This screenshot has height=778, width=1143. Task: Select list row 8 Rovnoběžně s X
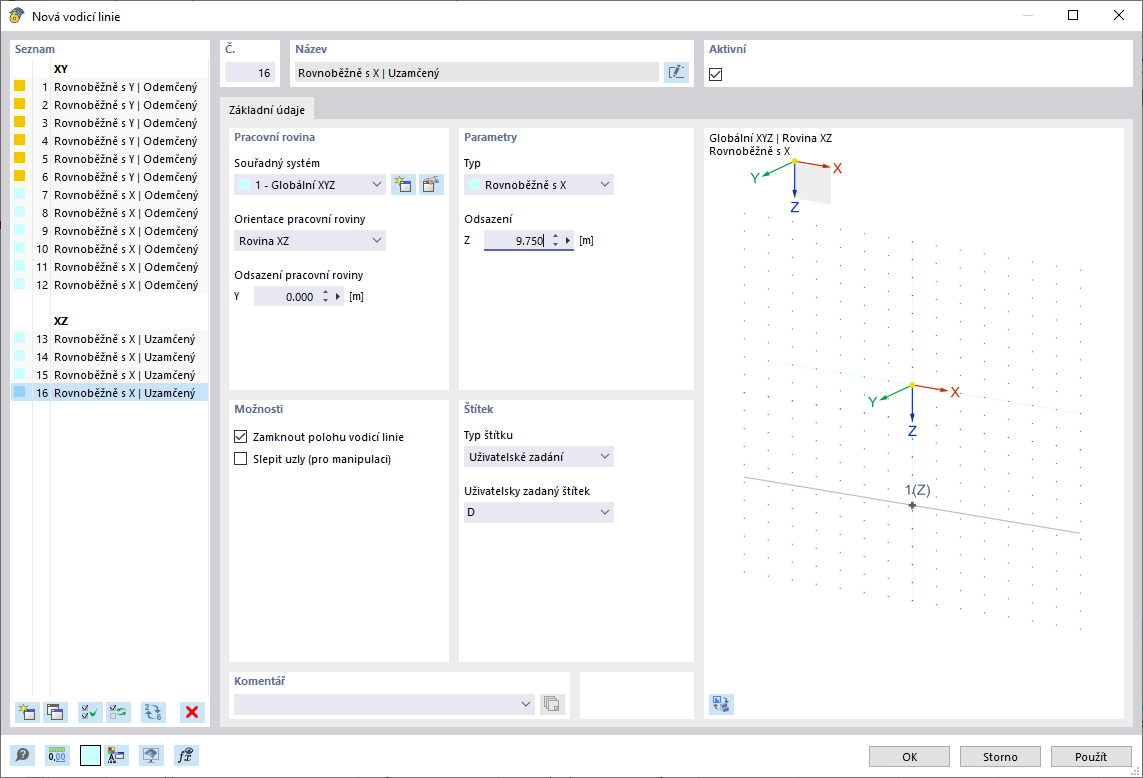click(x=110, y=213)
